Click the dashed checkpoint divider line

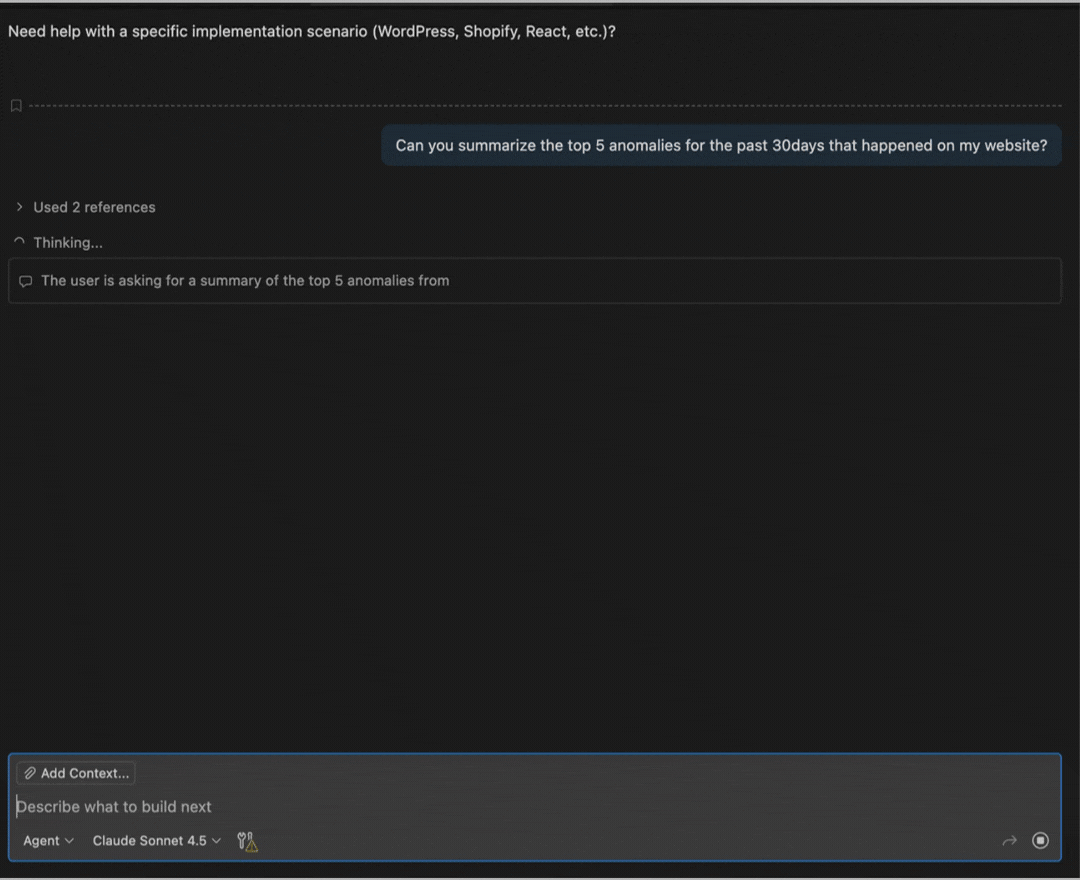point(540,105)
